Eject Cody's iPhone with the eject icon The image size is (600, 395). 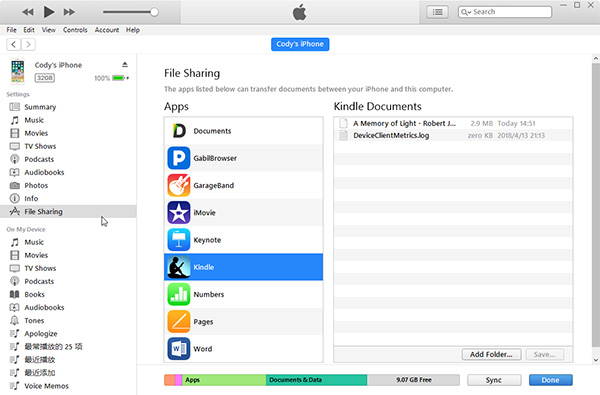tap(125, 64)
